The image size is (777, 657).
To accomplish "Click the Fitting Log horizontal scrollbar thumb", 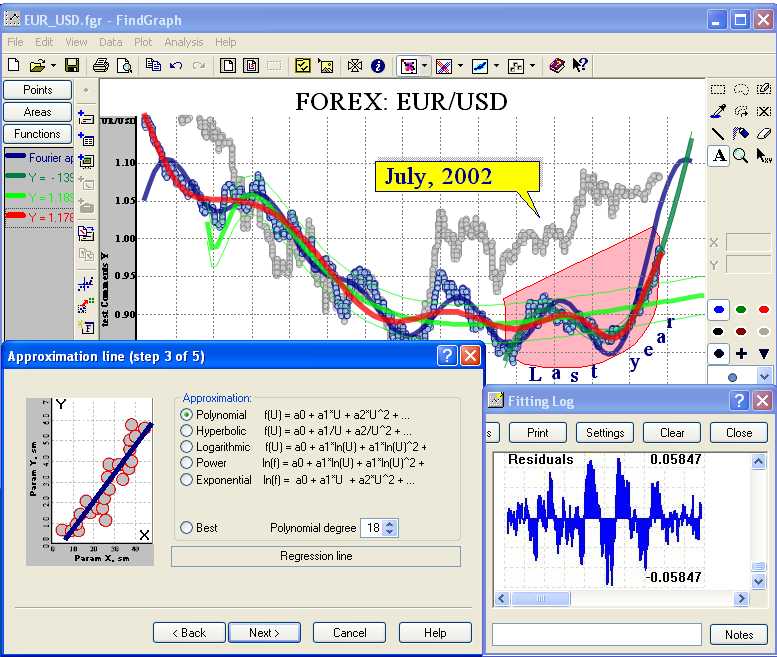I will (x=540, y=599).
